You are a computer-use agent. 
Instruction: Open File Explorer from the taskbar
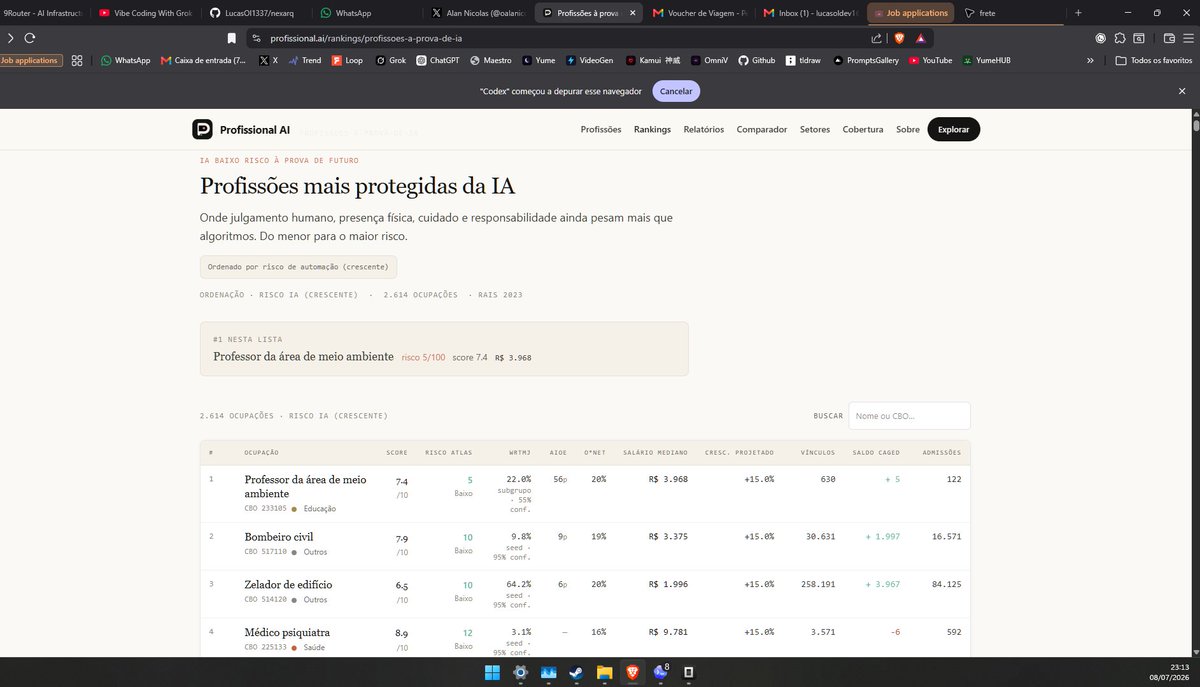click(604, 672)
